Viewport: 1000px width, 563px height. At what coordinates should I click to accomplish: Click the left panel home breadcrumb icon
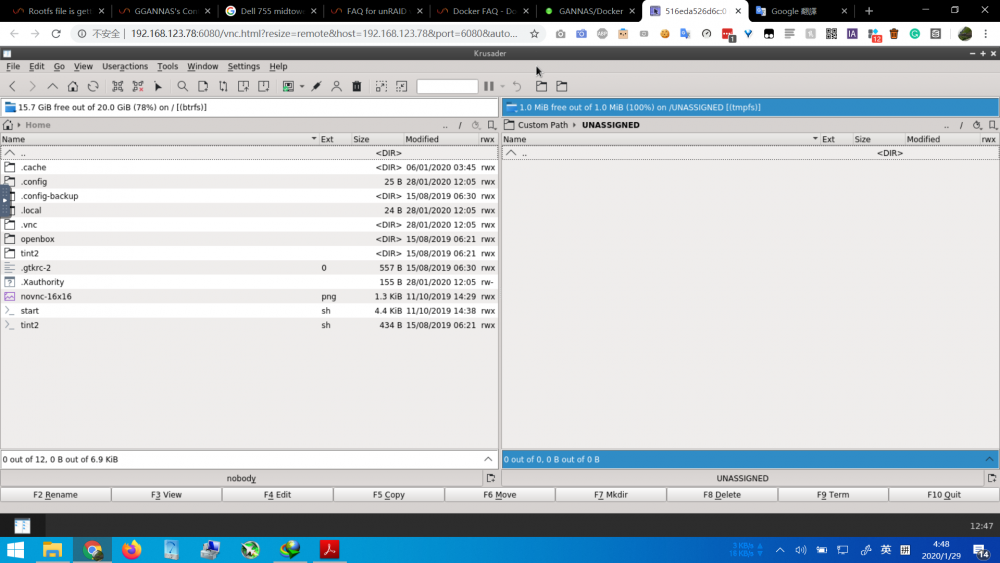(8, 125)
